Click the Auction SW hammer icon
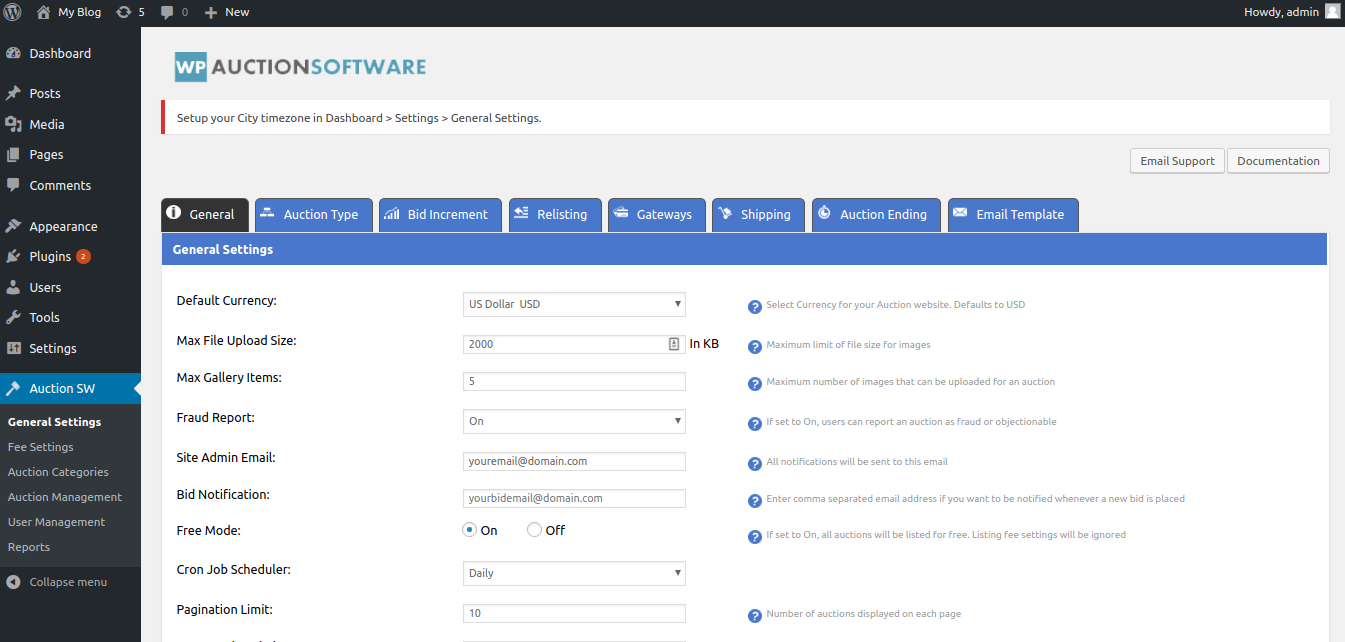 (13, 388)
